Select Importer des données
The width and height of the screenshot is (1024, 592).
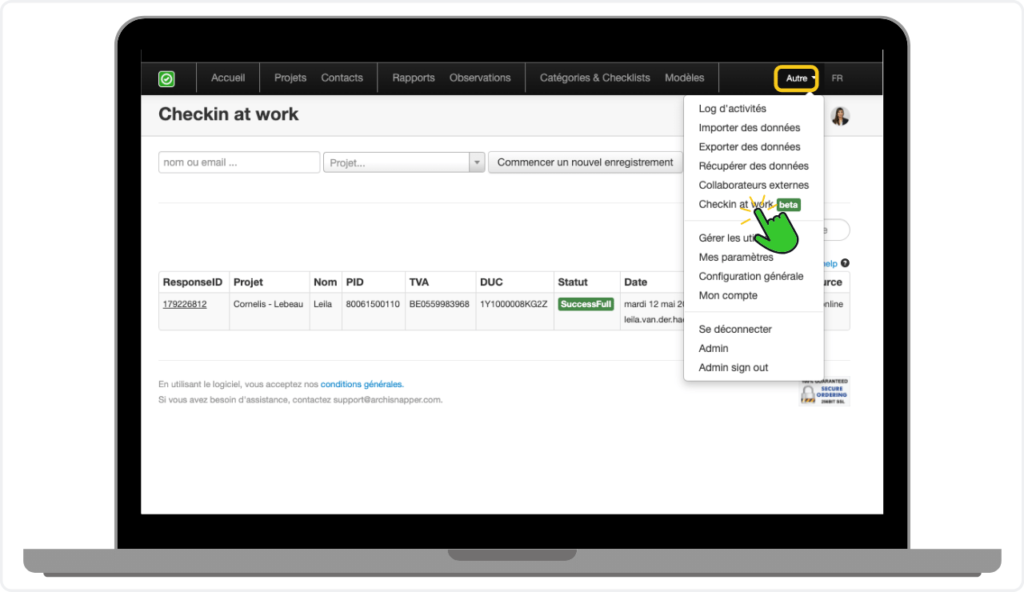click(x=749, y=127)
